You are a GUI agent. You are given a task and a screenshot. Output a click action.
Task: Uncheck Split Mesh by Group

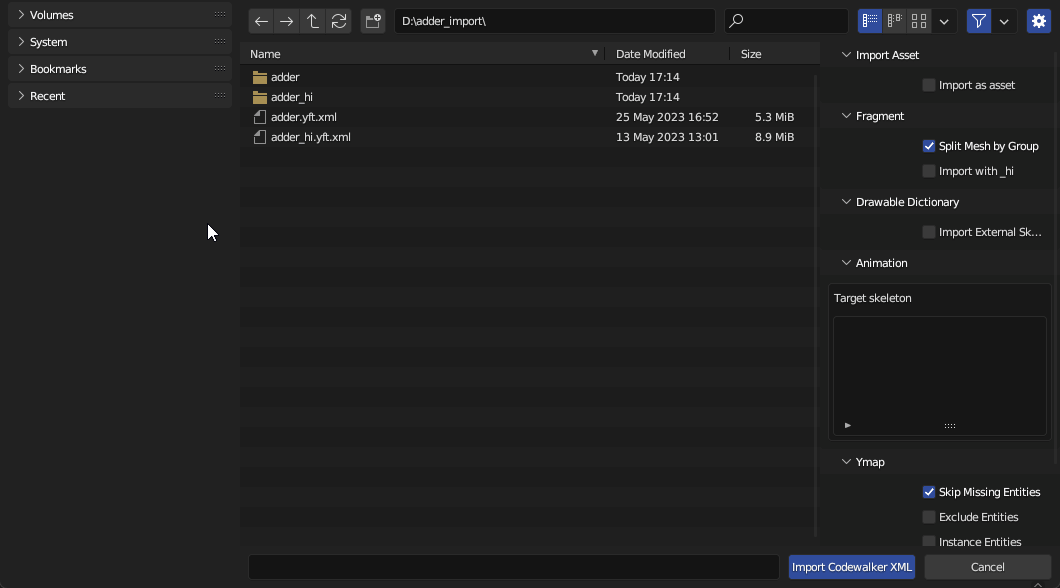pos(929,146)
